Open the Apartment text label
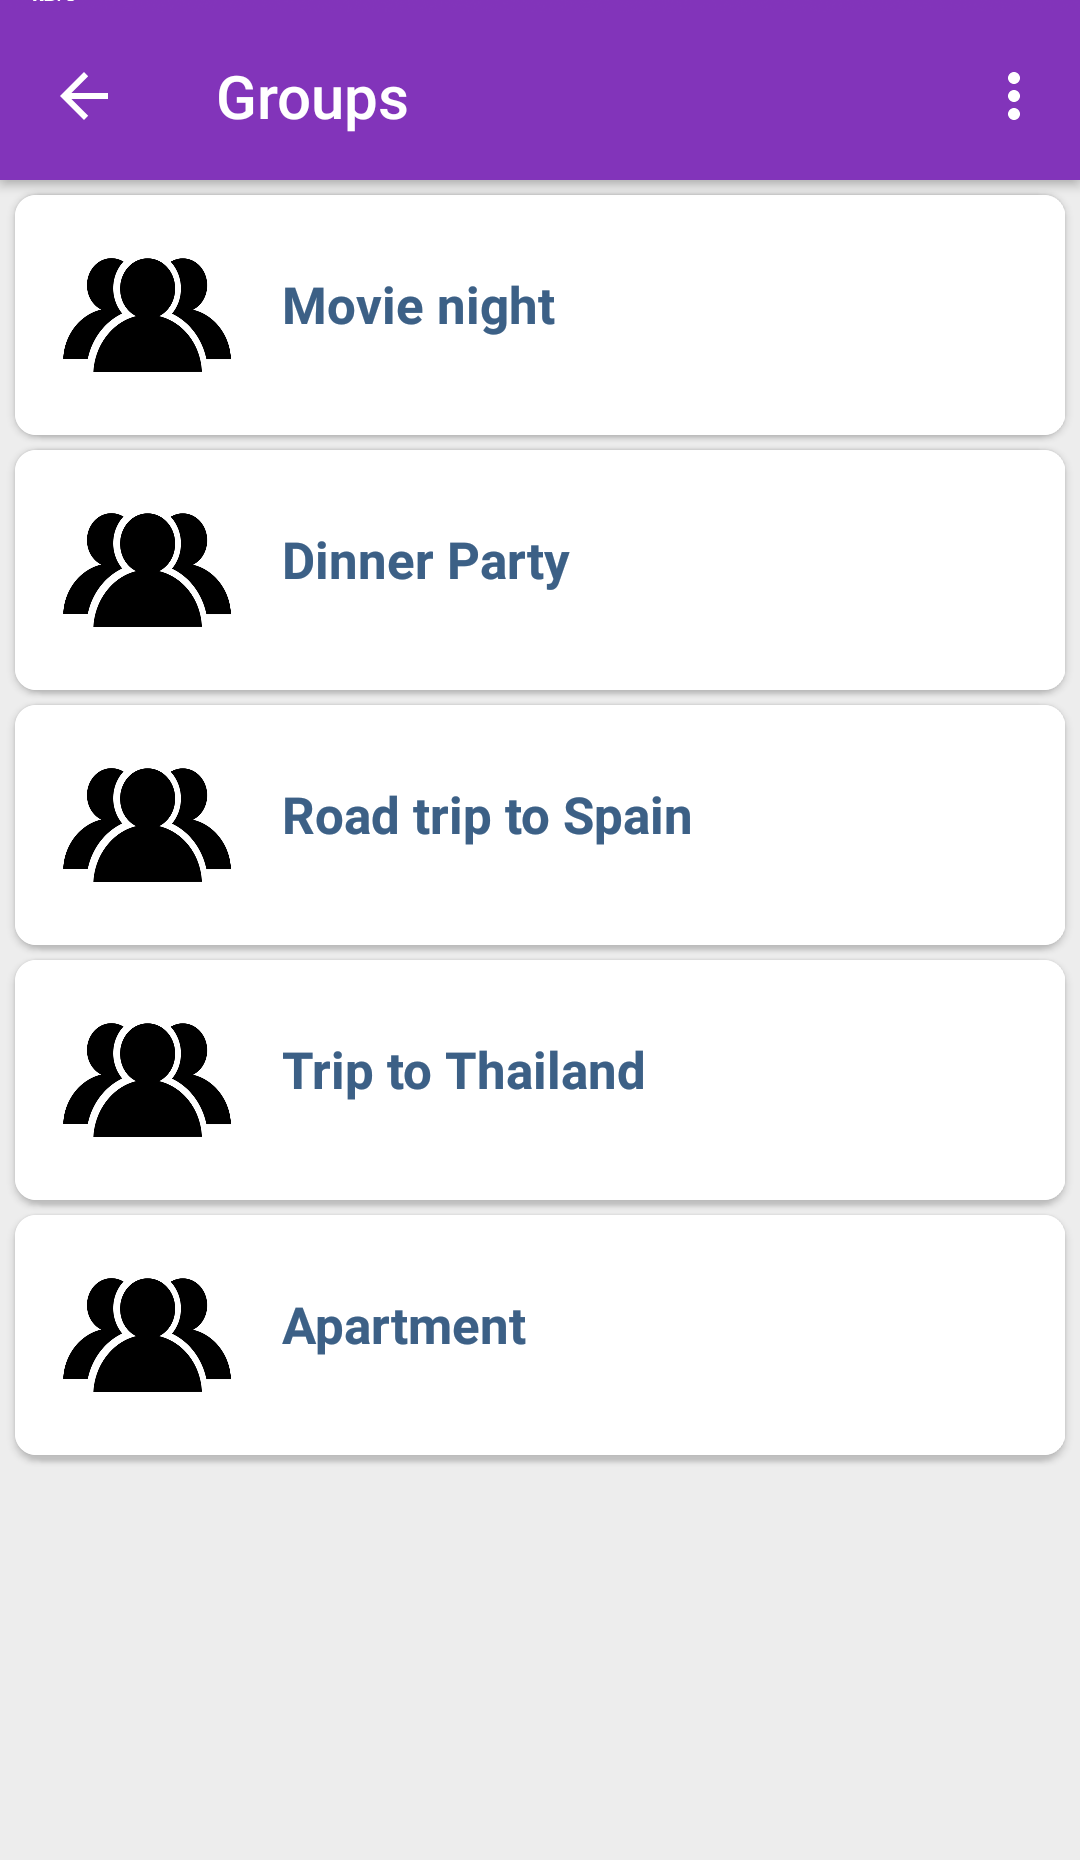 (x=404, y=1327)
